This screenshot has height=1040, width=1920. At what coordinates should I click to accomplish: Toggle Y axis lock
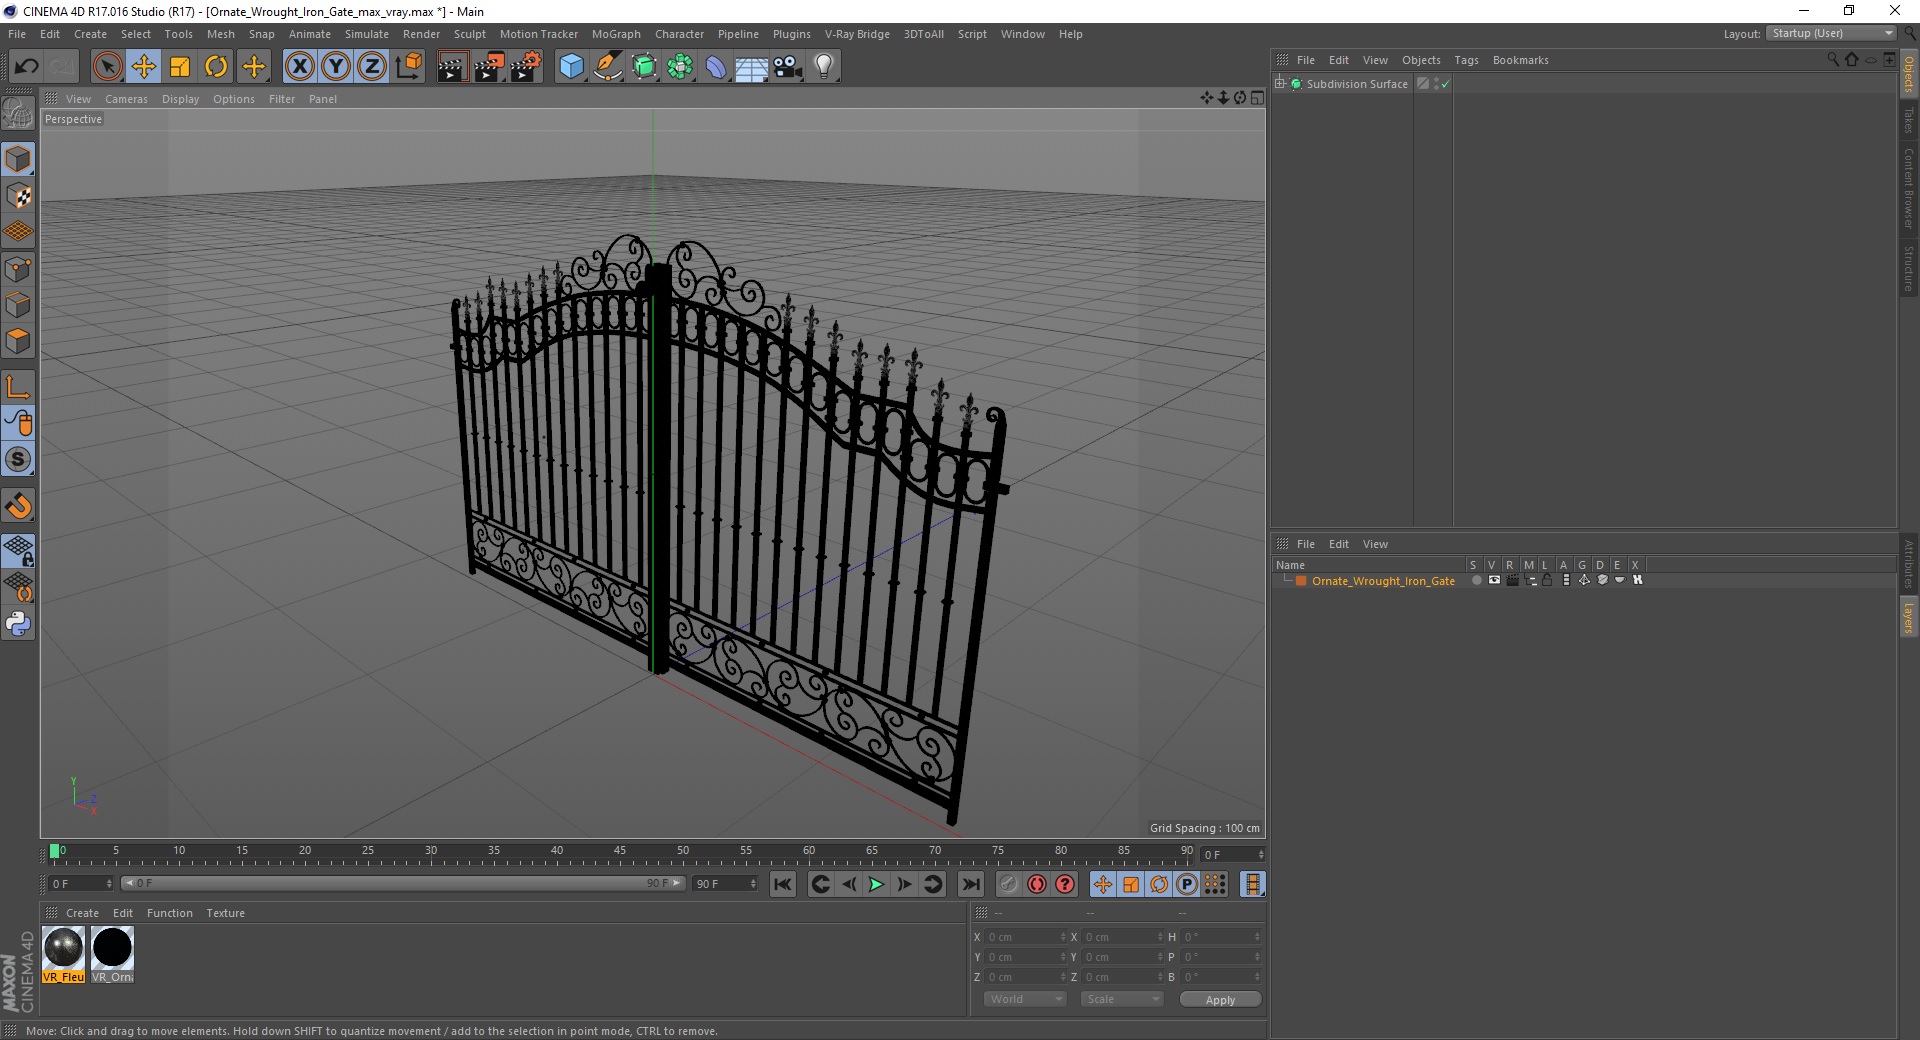[336, 67]
